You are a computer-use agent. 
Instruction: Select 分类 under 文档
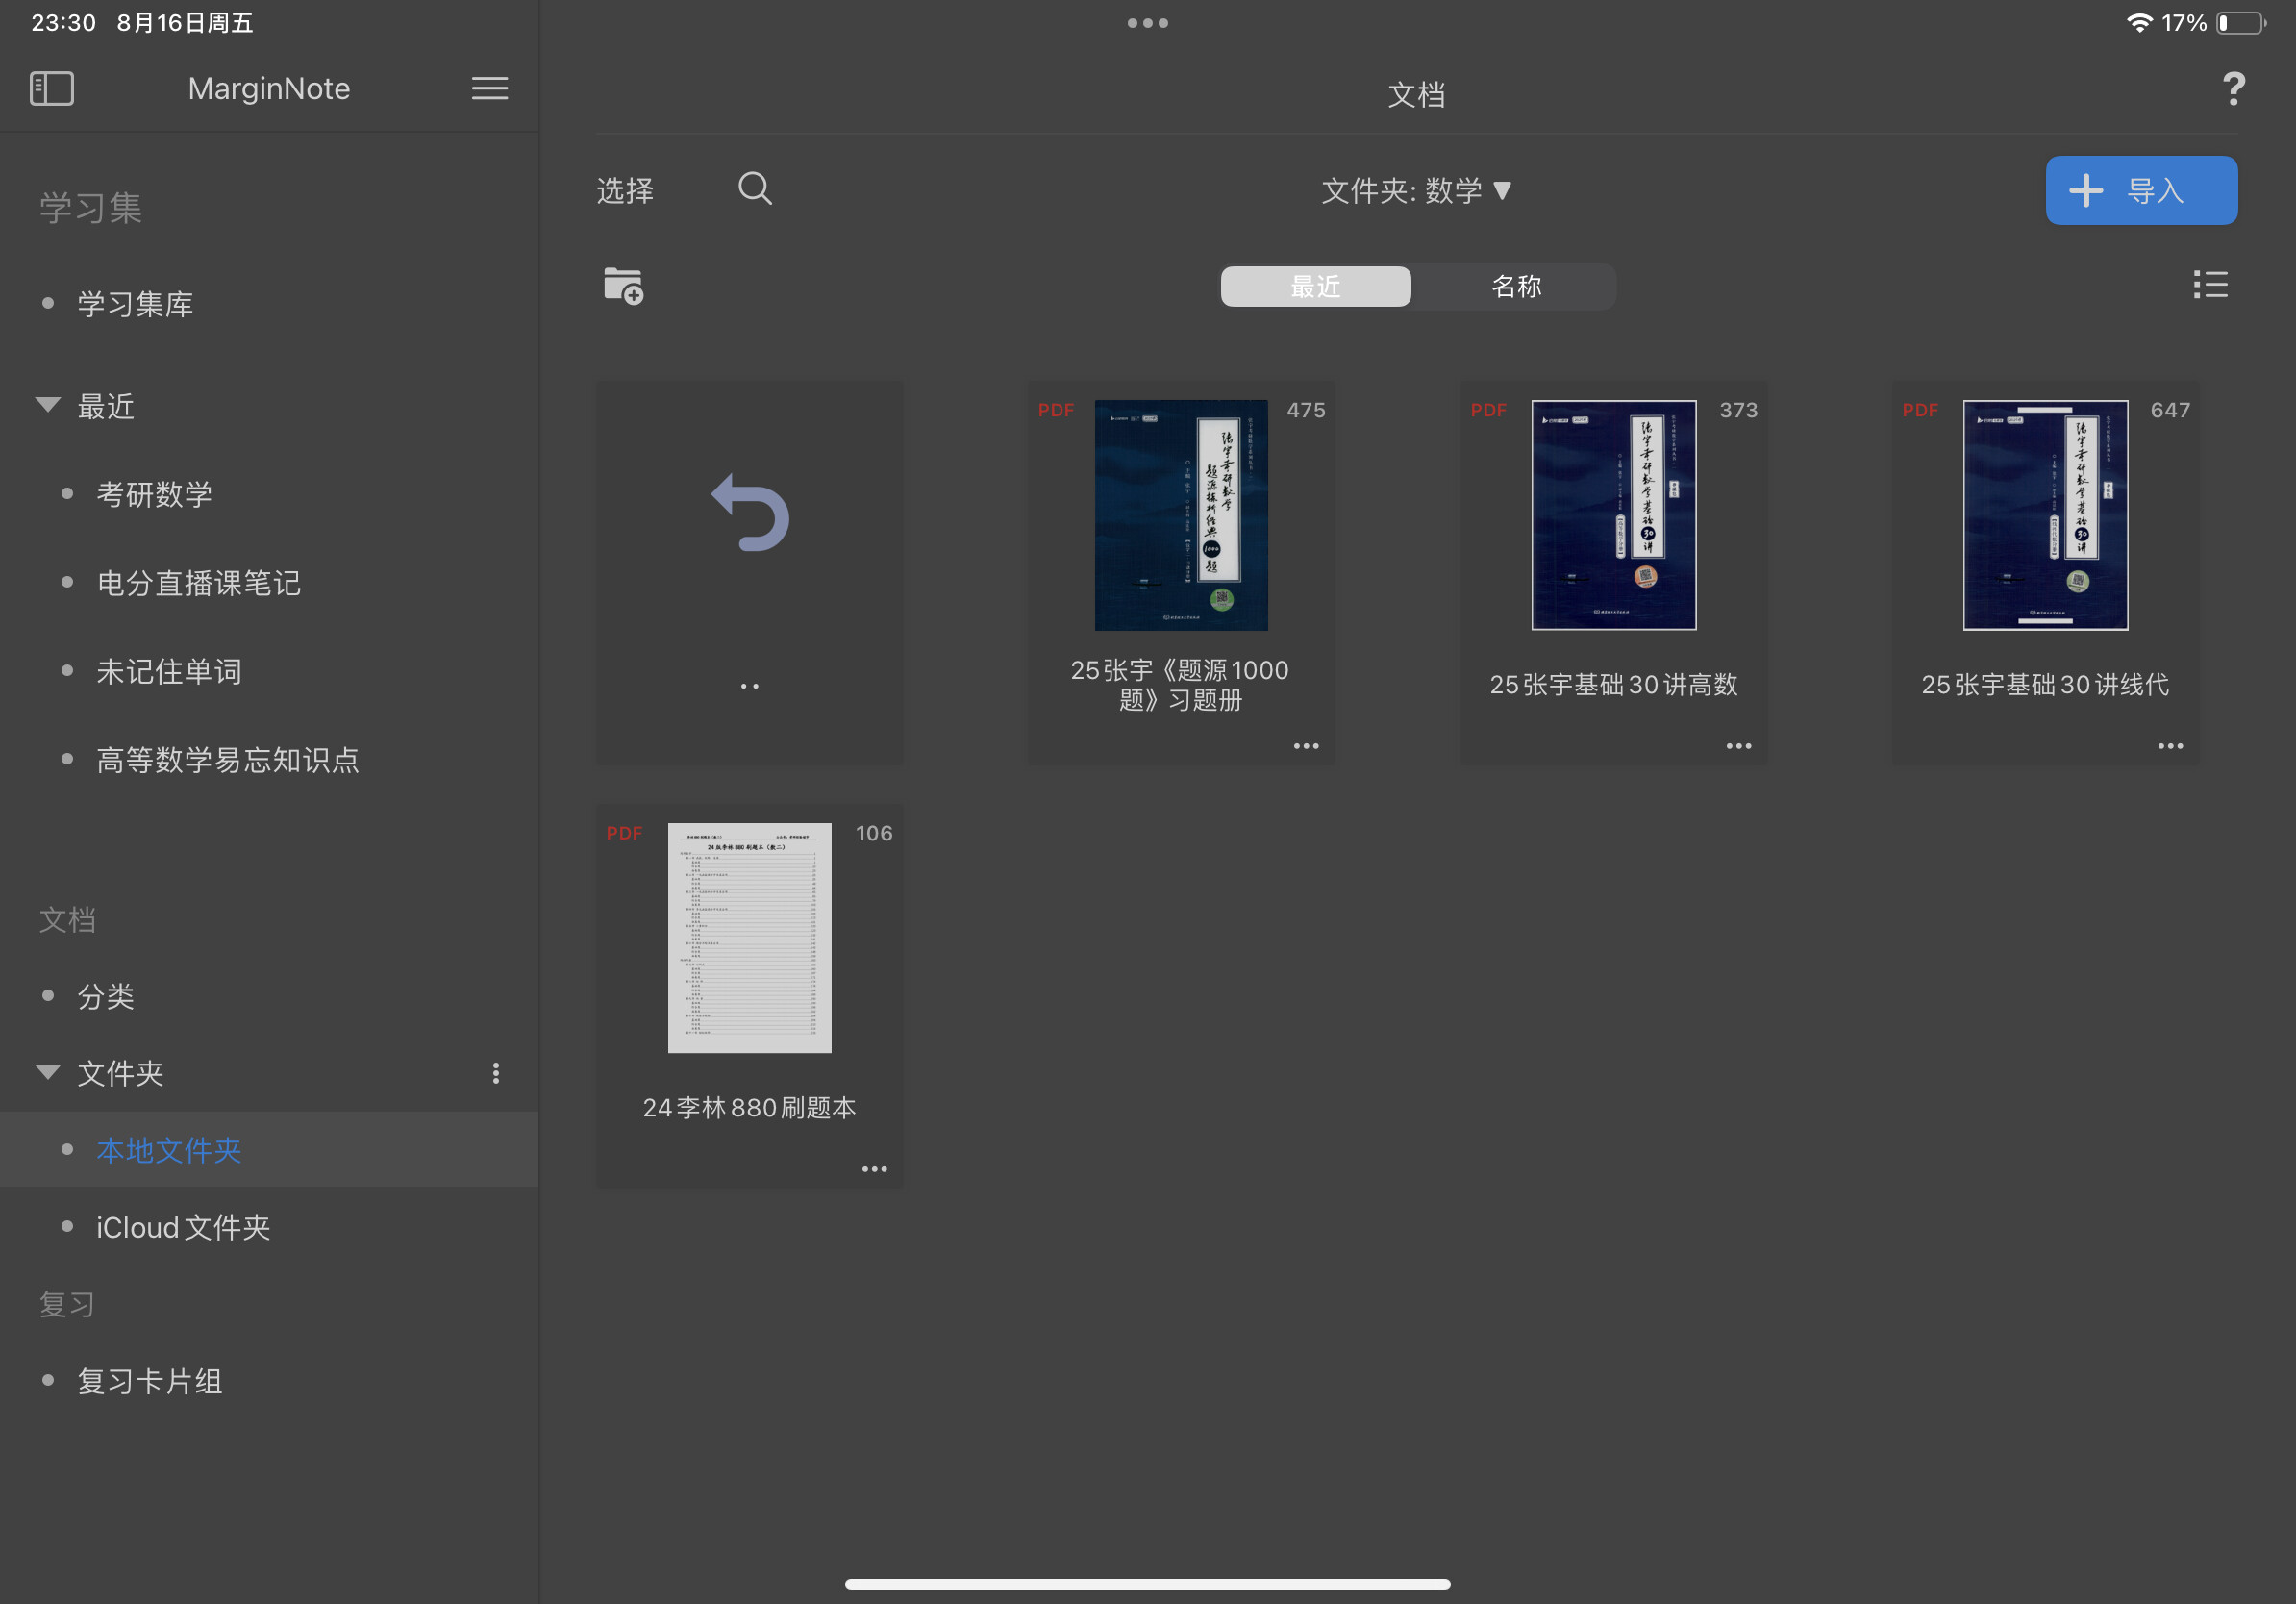106,996
